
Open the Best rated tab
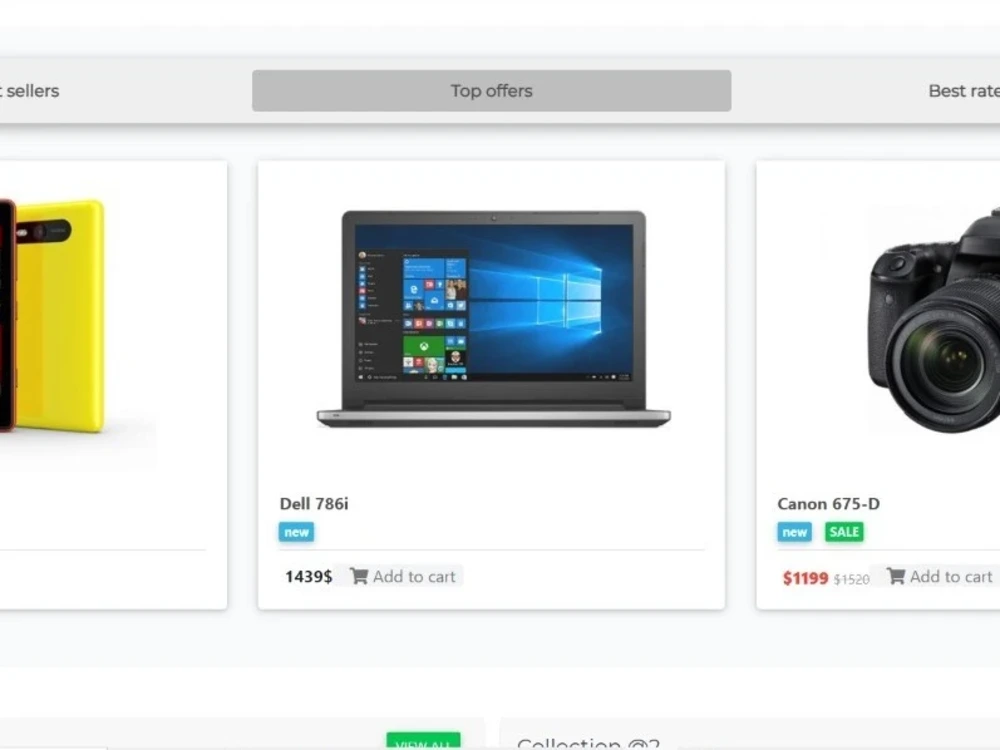tap(964, 91)
